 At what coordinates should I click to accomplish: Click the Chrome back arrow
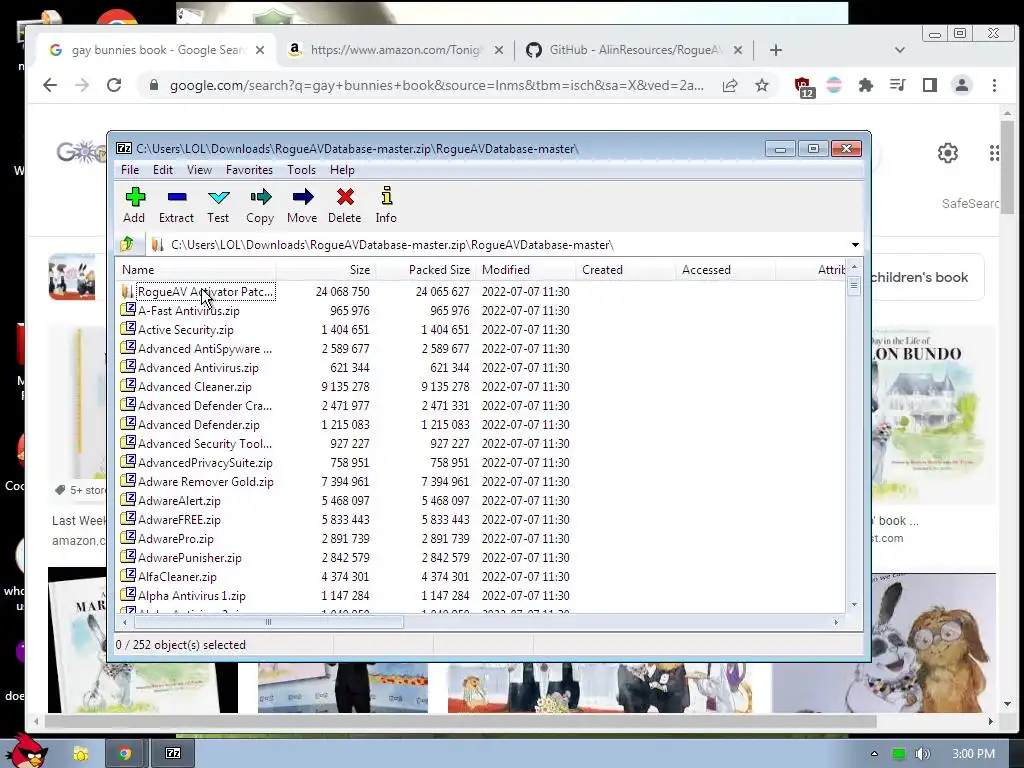[50, 85]
